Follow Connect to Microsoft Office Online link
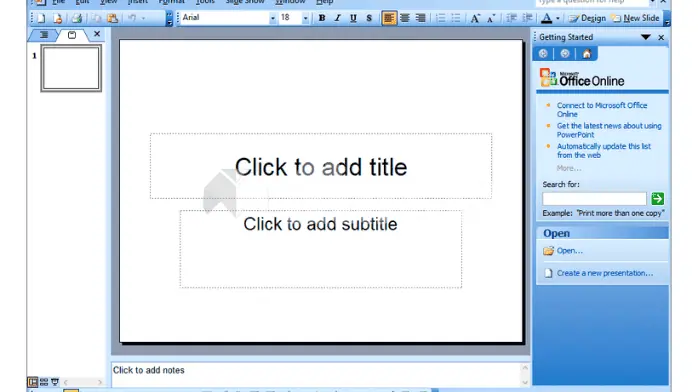This screenshot has height=392, width=698. 602,109
